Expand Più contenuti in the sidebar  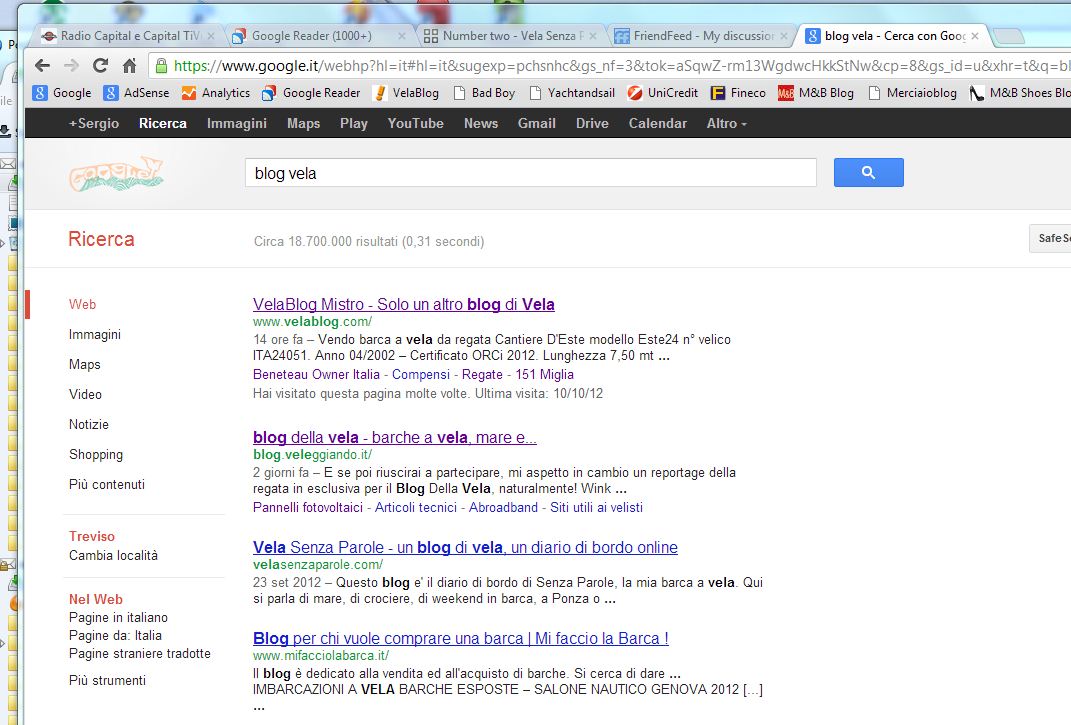(x=107, y=485)
